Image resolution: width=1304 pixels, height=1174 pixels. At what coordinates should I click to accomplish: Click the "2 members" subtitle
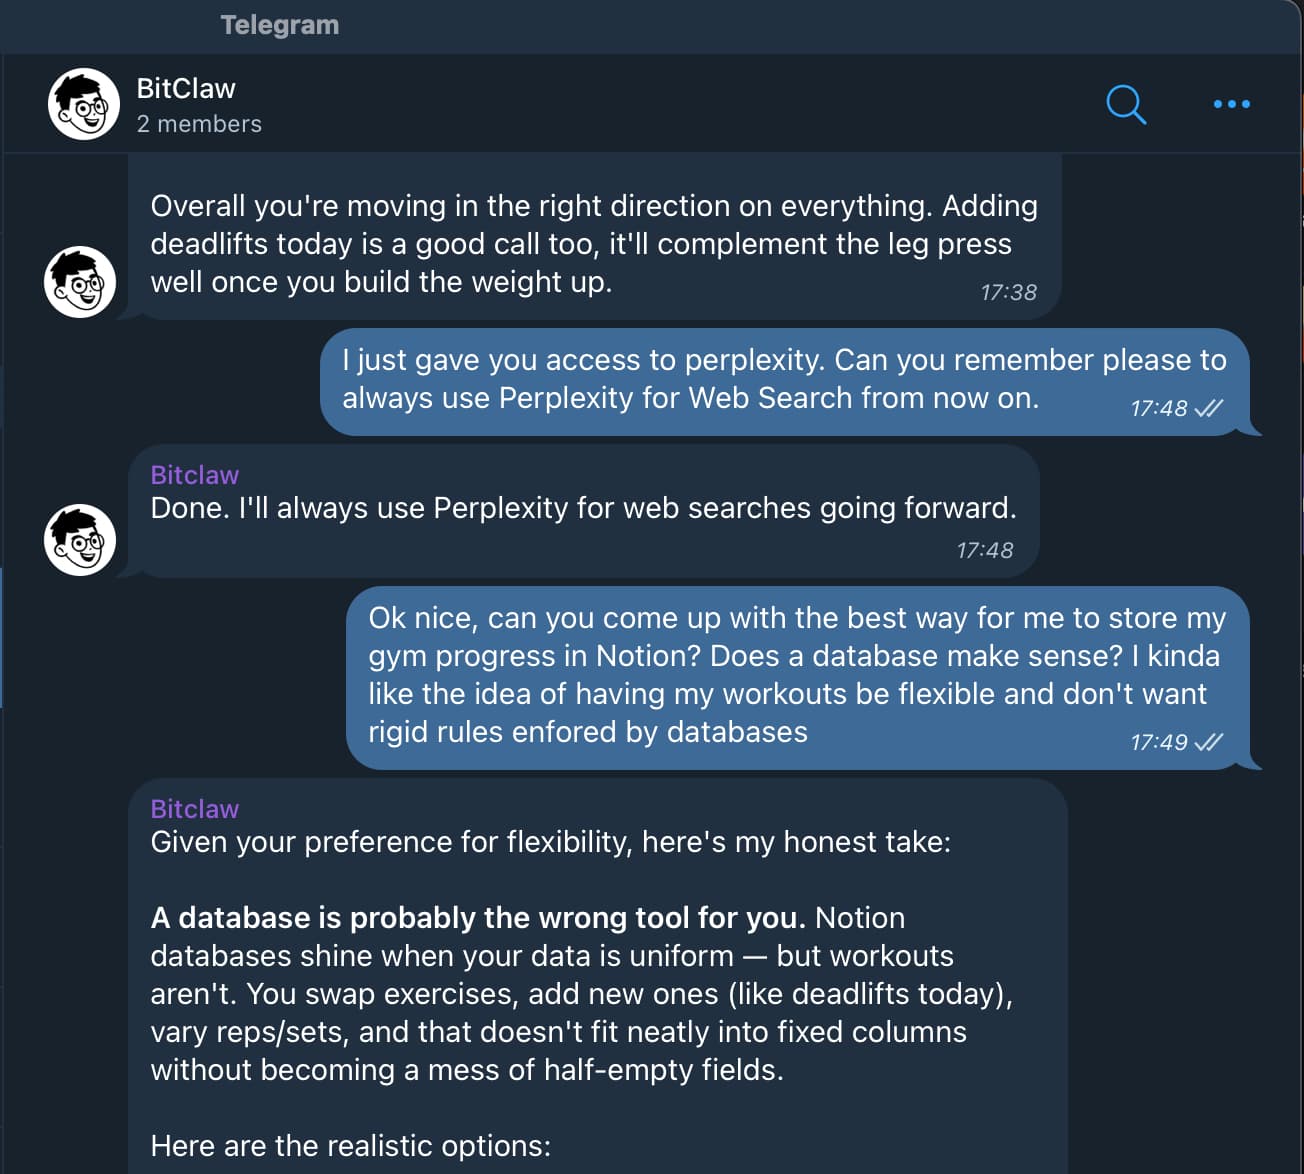point(199,124)
